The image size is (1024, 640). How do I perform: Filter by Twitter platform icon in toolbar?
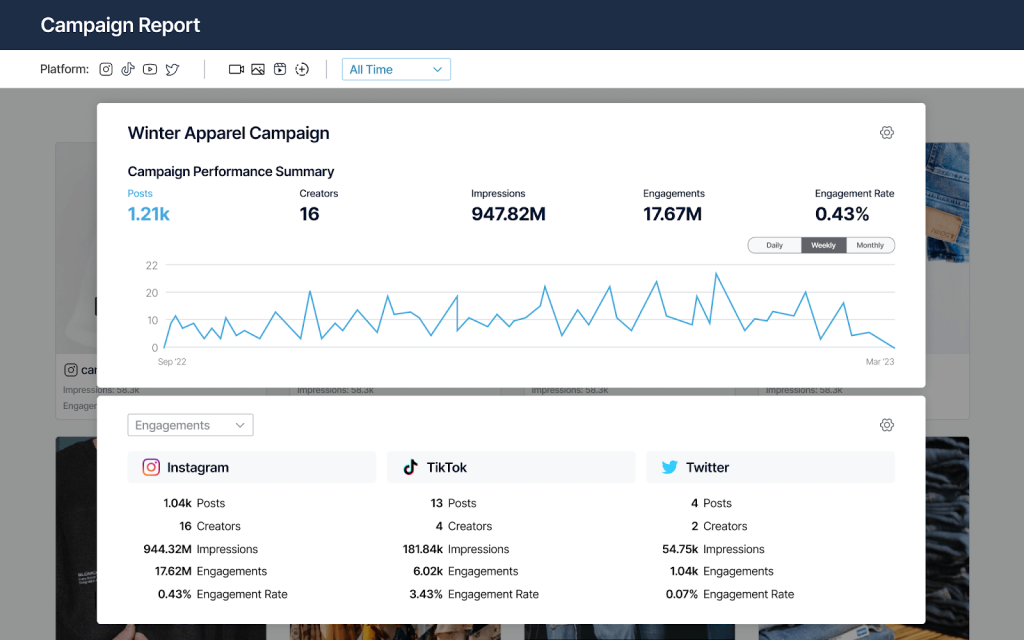coord(172,69)
